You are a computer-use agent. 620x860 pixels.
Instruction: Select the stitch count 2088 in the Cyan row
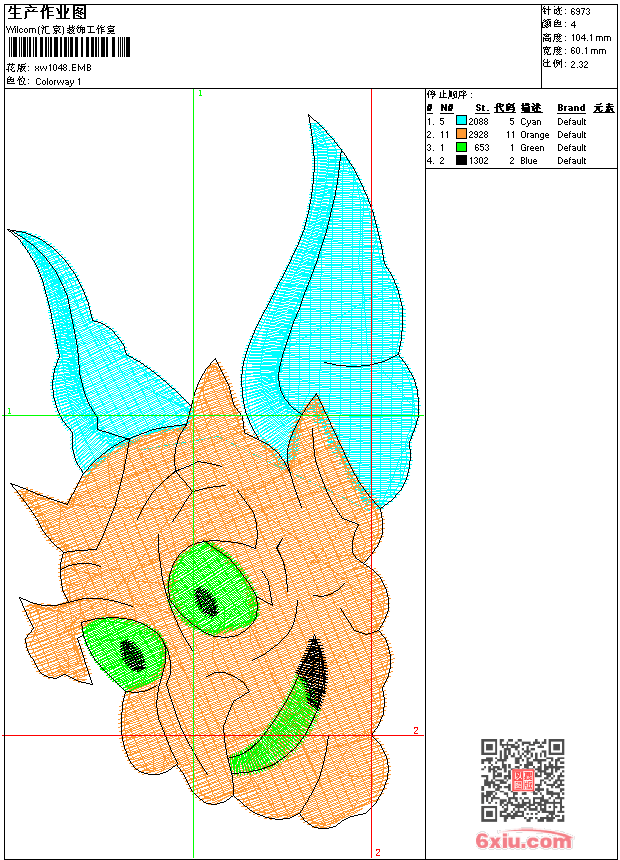tap(478, 122)
